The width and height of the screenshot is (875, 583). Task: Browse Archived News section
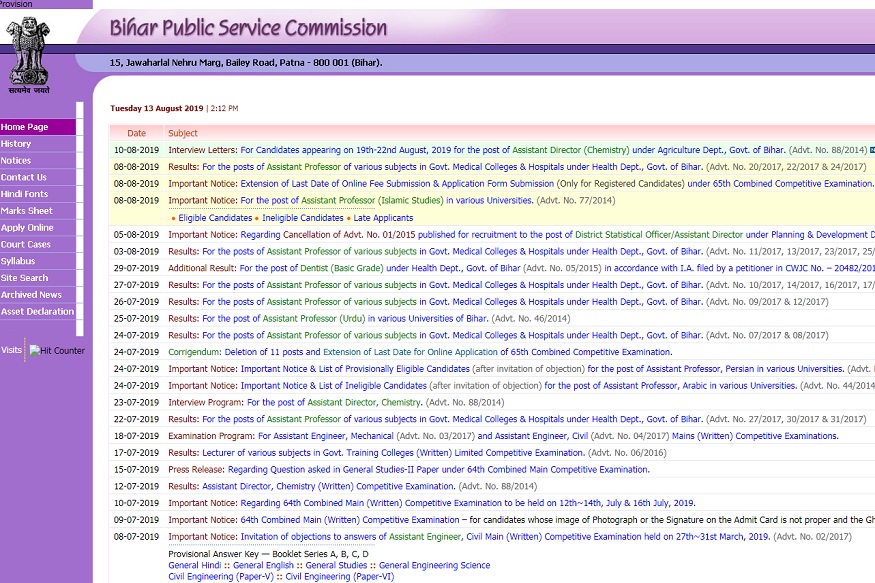[x=31, y=295]
